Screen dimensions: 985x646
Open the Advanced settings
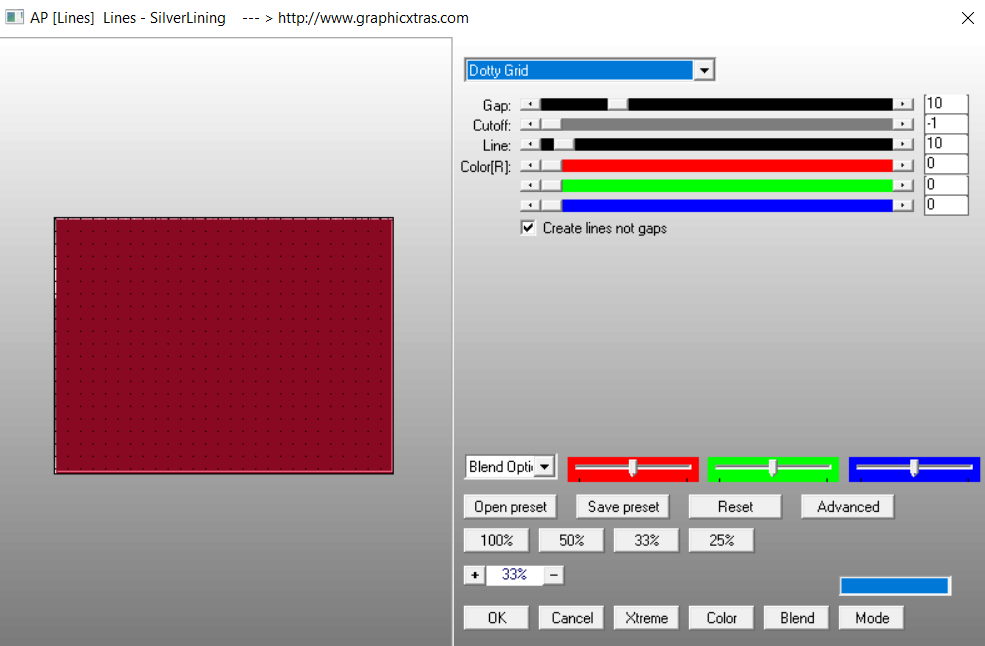click(x=847, y=506)
